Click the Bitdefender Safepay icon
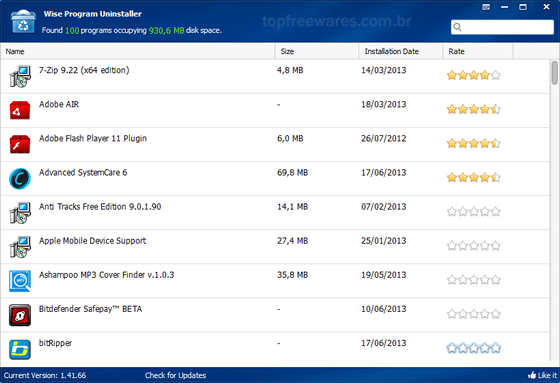The width and height of the screenshot is (560, 383). tap(20, 315)
